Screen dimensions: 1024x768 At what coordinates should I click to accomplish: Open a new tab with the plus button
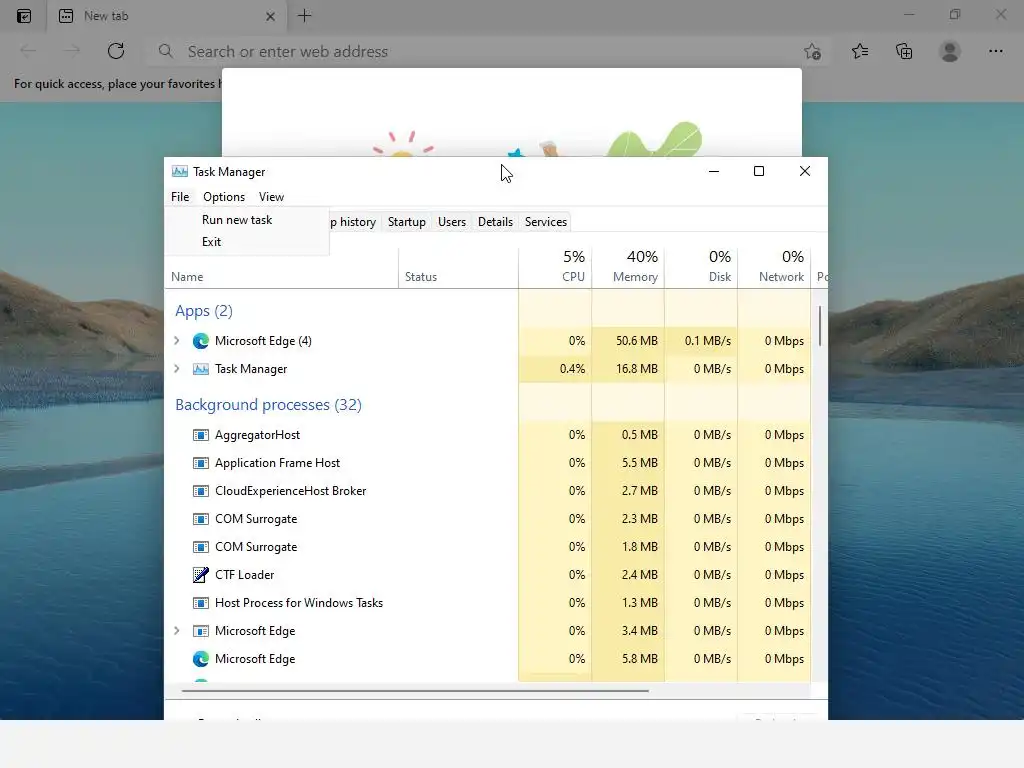coord(304,16)
